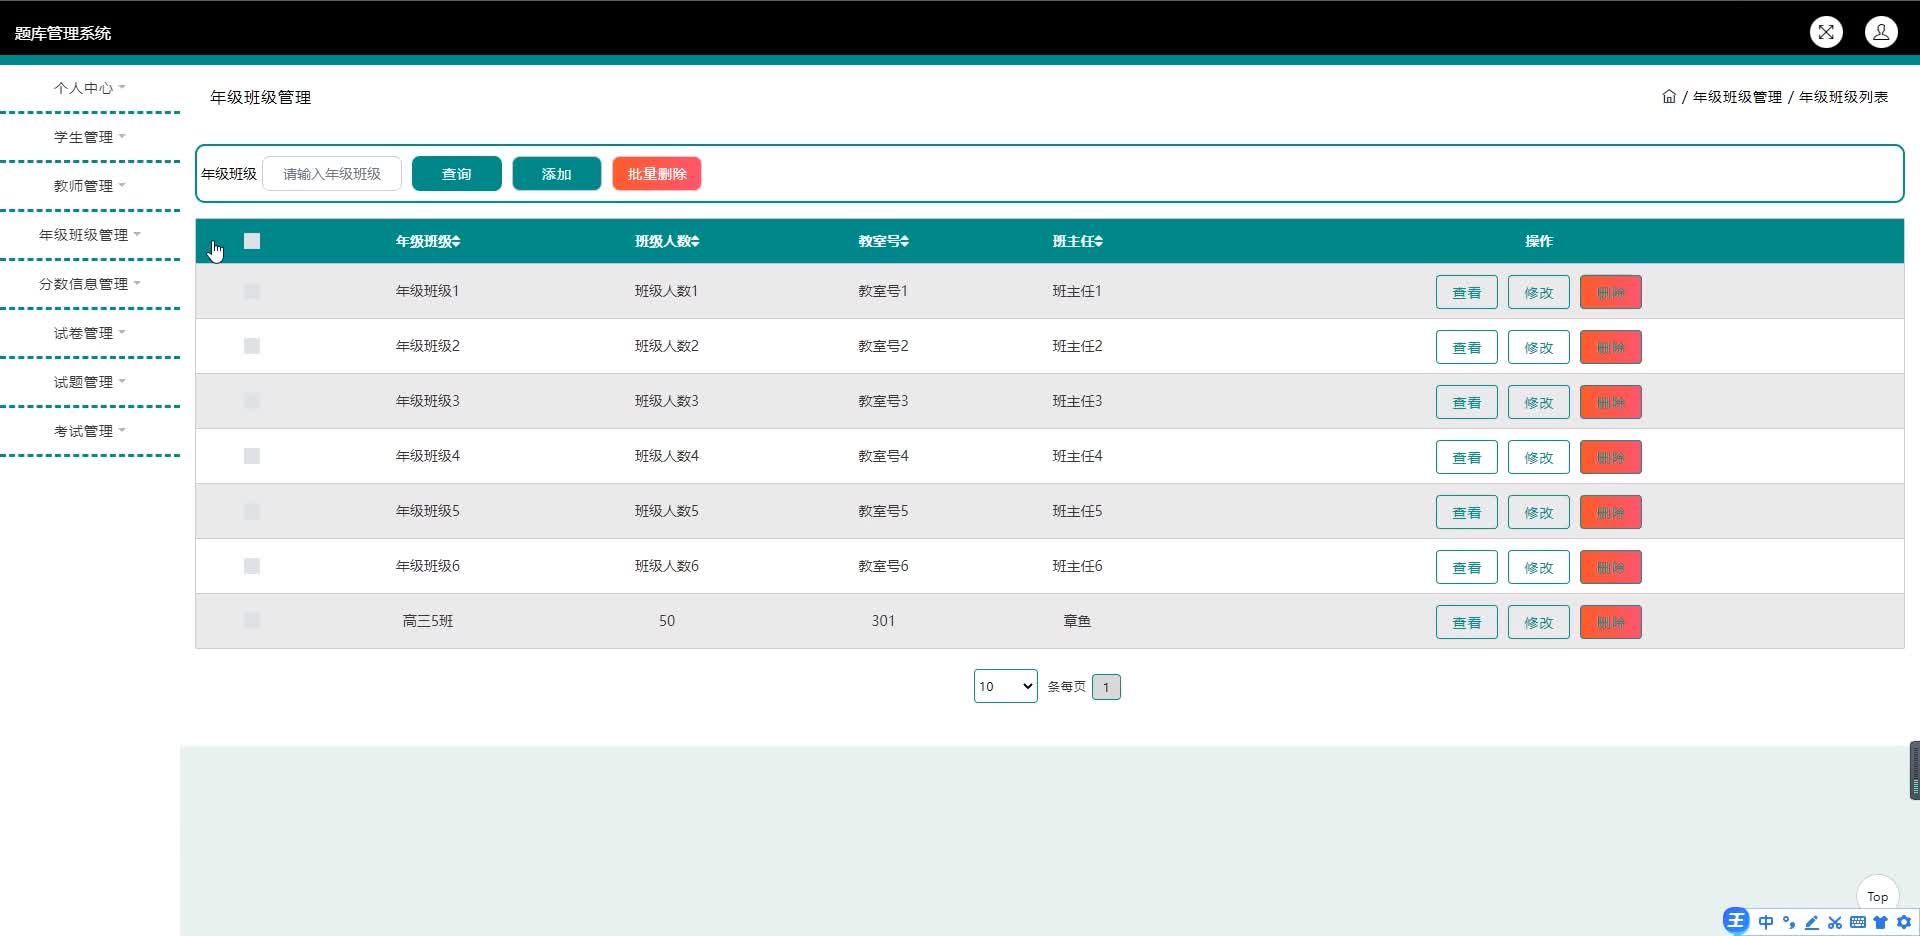Expand 分数信息管理 sidebar menu
The height and width of the screenshot is (936, 1920).
pyautogui.click(x=90, y=284)
